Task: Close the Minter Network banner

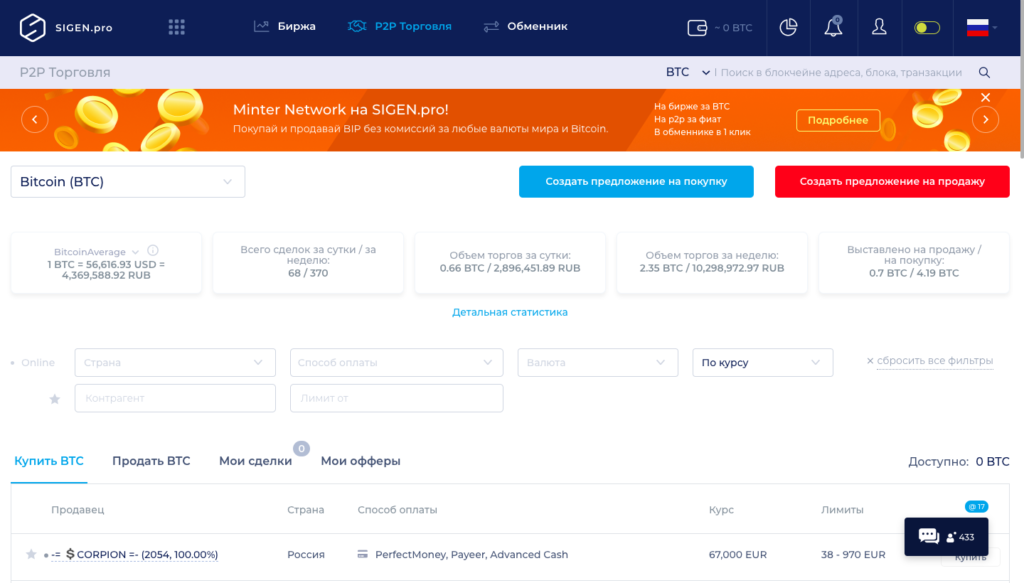Action: pyautogui.click(x=985, y=97)
